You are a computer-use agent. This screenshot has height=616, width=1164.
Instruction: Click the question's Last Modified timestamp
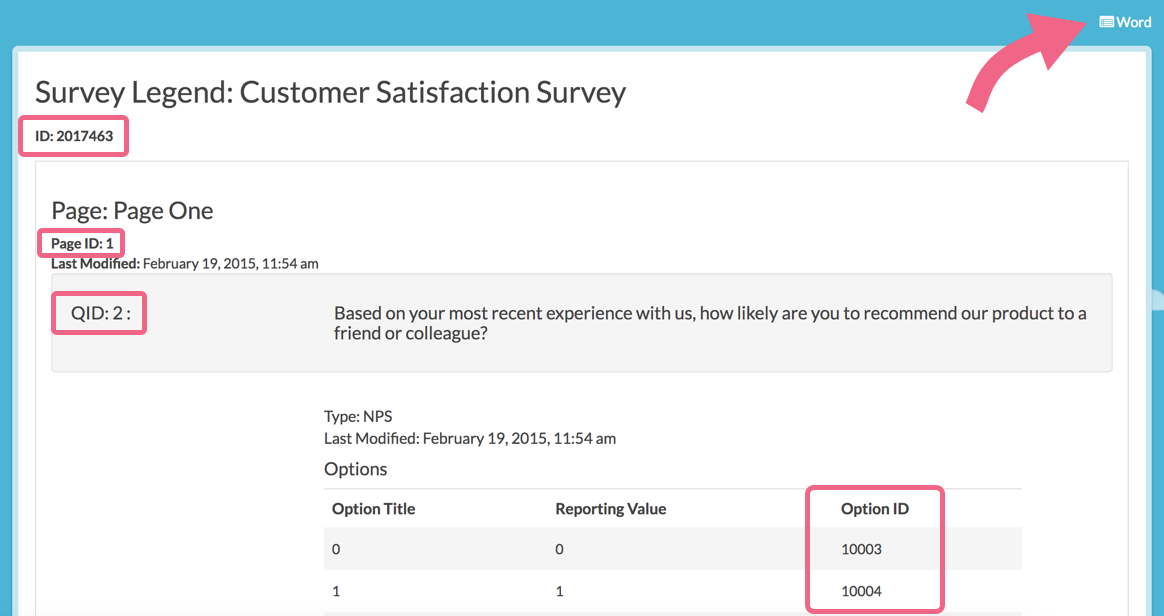(x=470, y=438)
